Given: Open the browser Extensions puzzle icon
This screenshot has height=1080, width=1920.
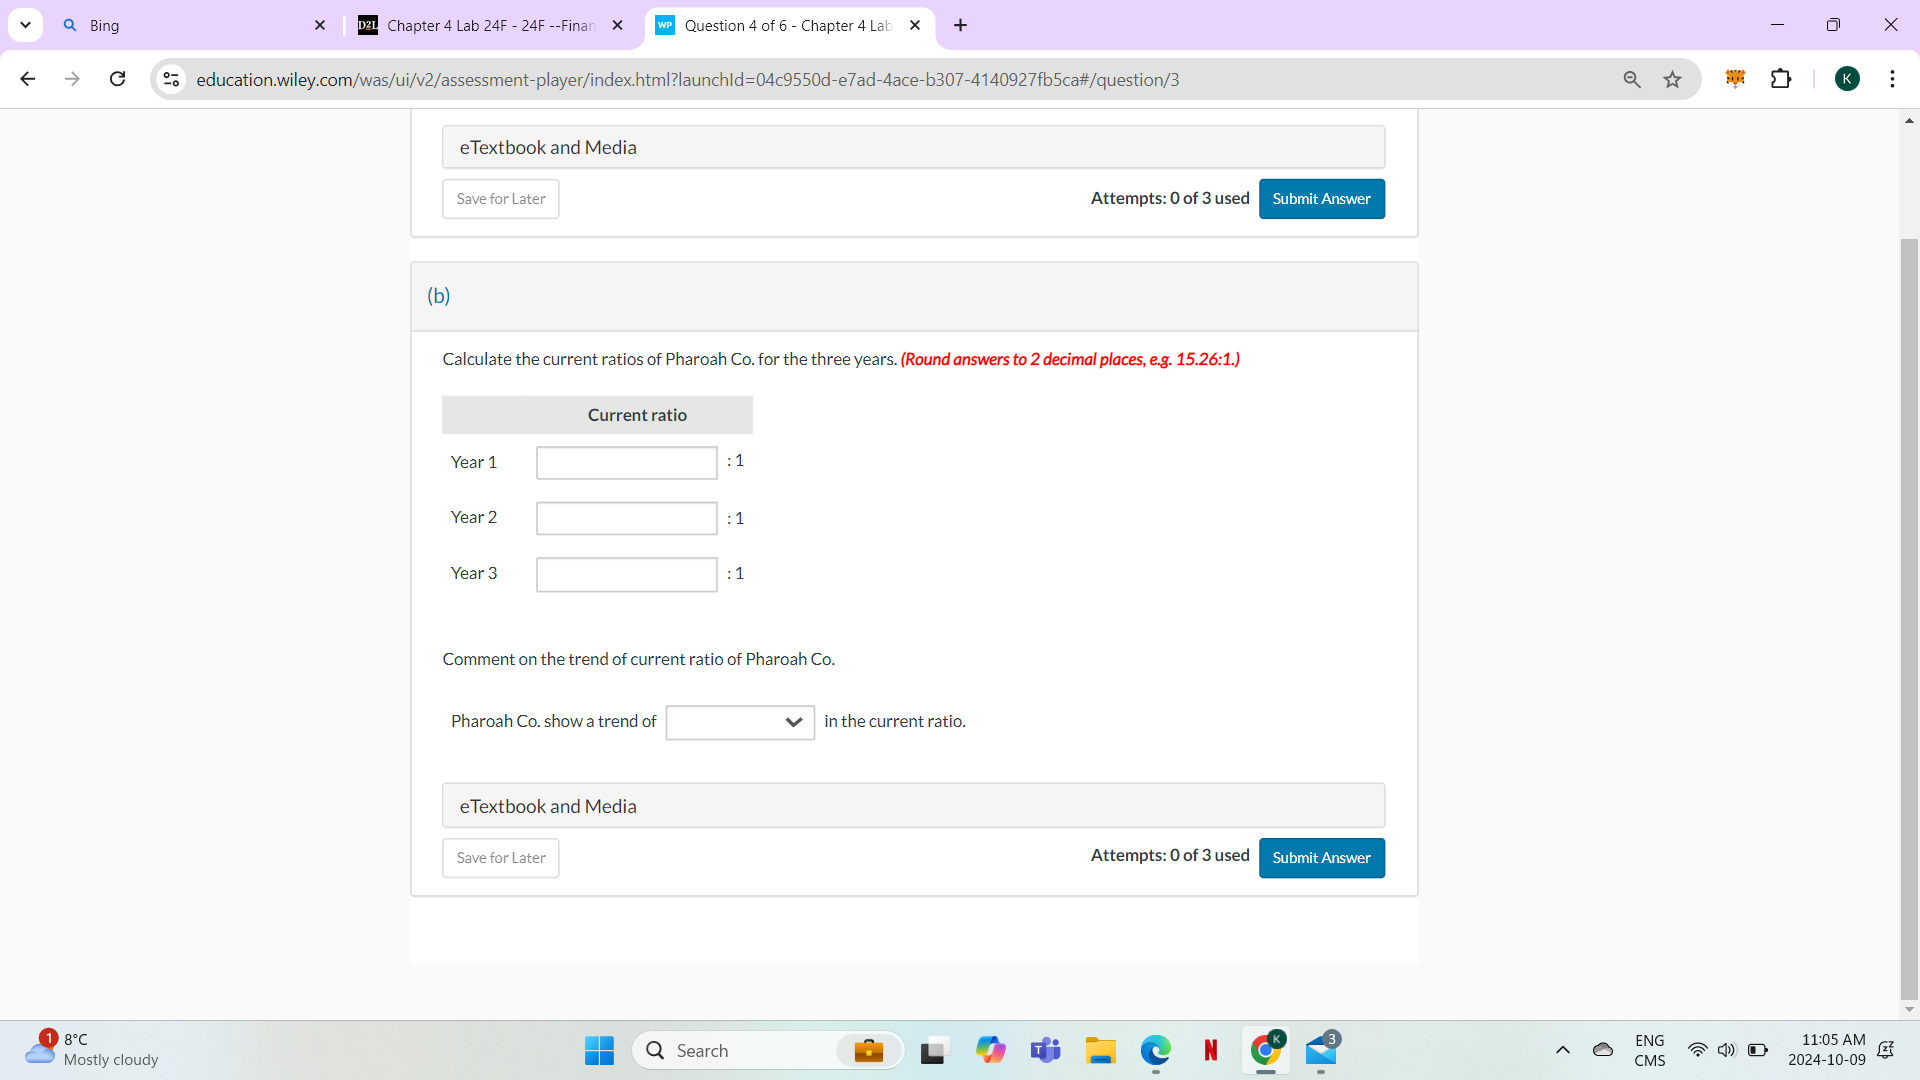Looking at the screenshot, I should click(1782, 78).
